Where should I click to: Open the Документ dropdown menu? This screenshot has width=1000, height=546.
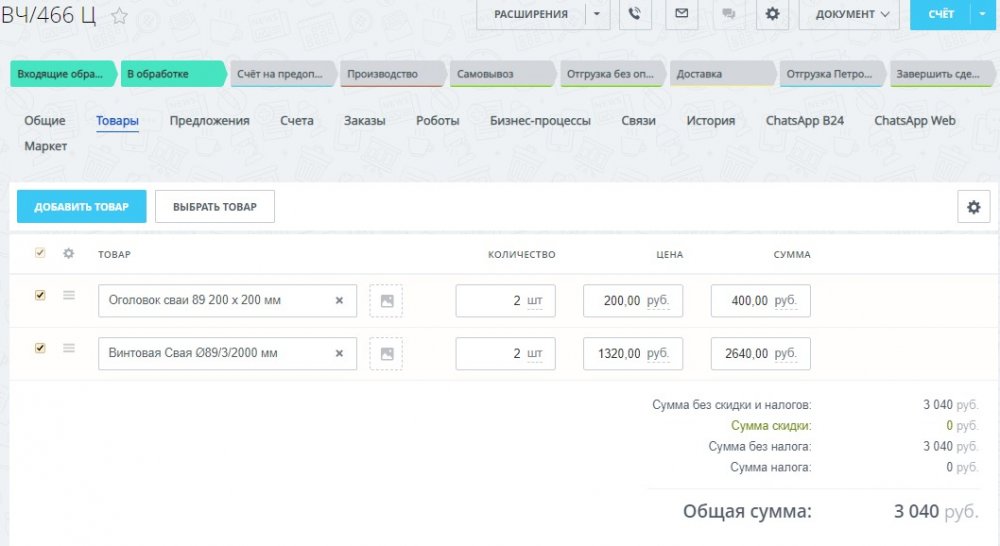[851, 14]
